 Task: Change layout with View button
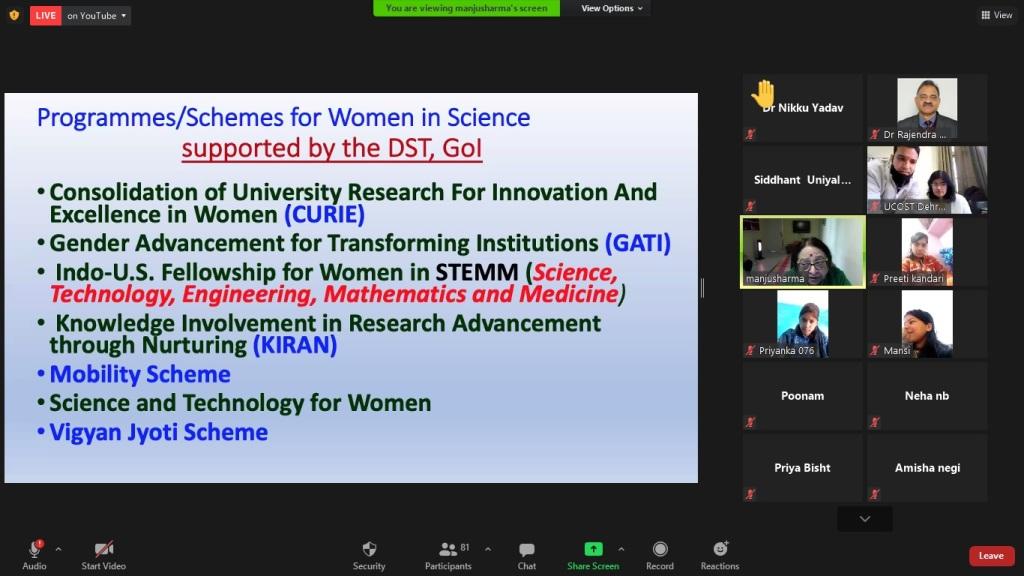(997, 15)
